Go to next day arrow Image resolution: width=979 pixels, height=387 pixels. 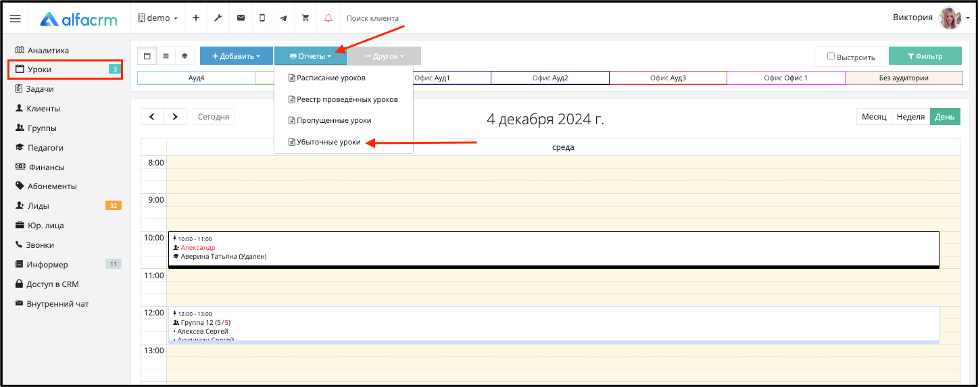[175, 117]
